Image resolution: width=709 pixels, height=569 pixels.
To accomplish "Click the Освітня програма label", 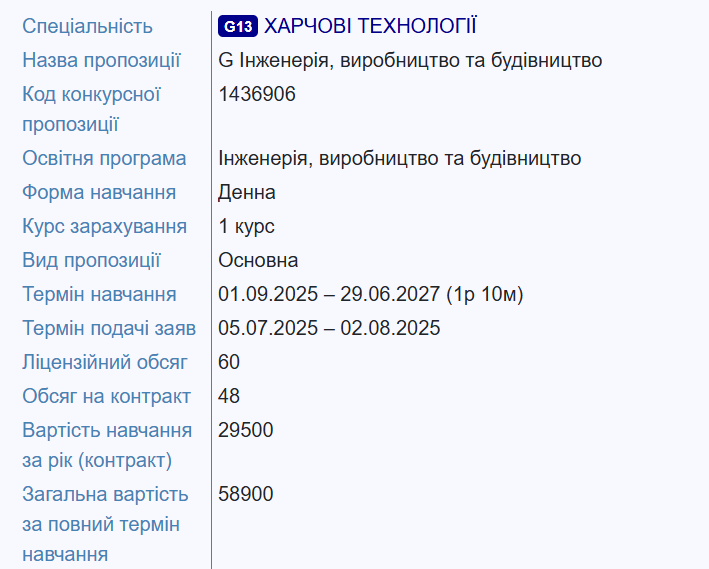I will (104, 158).
